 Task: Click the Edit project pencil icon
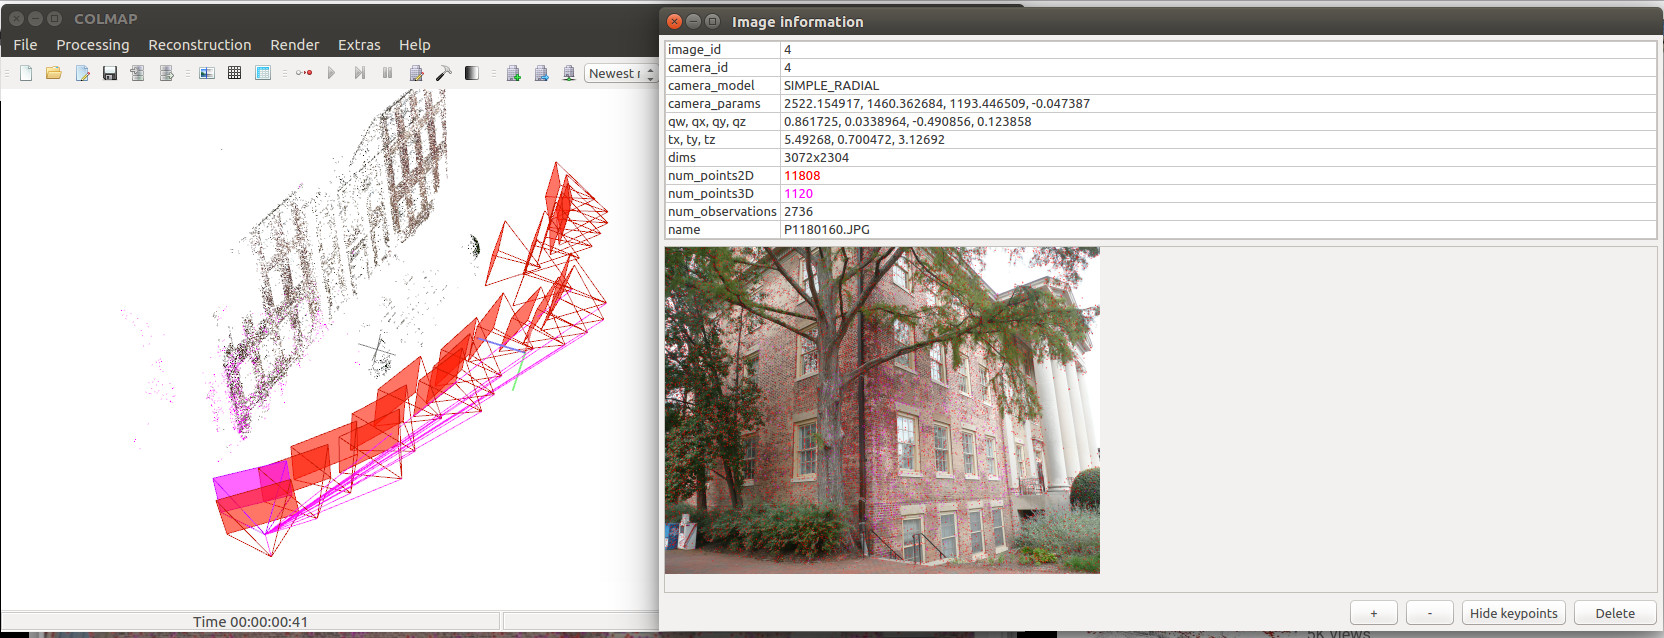[x=82, y=73]
